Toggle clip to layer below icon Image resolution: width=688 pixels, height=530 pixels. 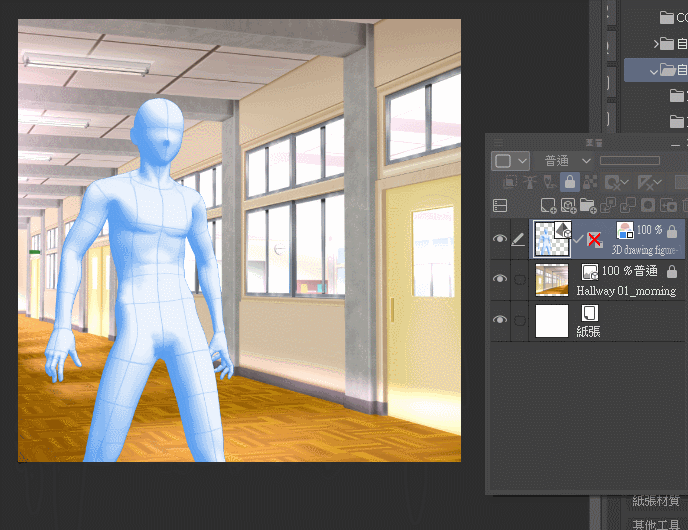point(509,182)
